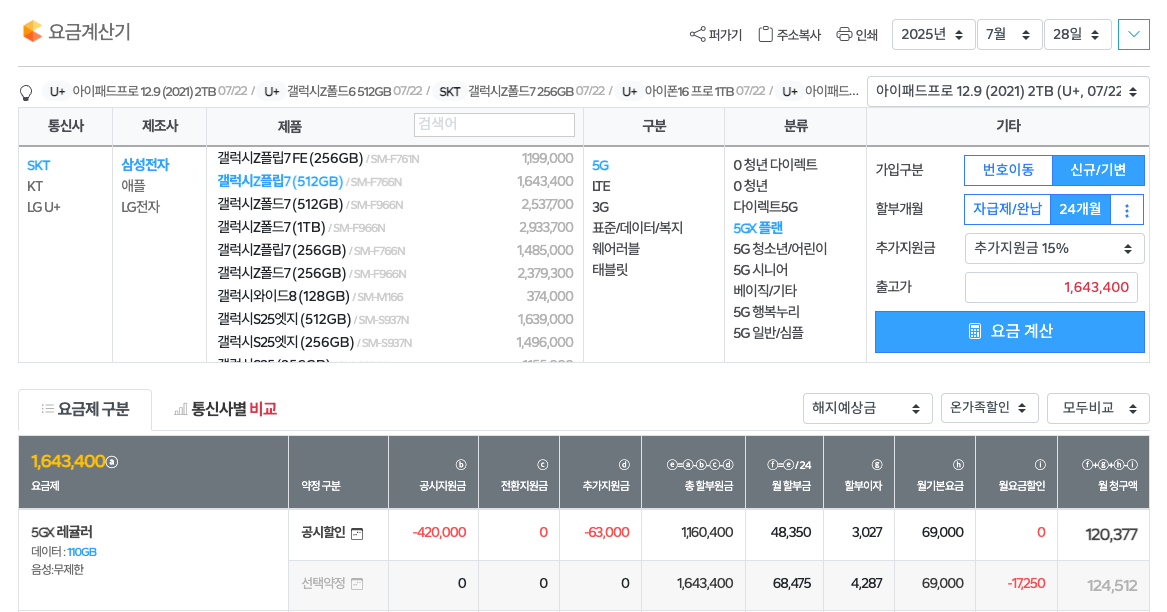
Task: Open the 해지예상금 dropdown
Action: (867, 409)
